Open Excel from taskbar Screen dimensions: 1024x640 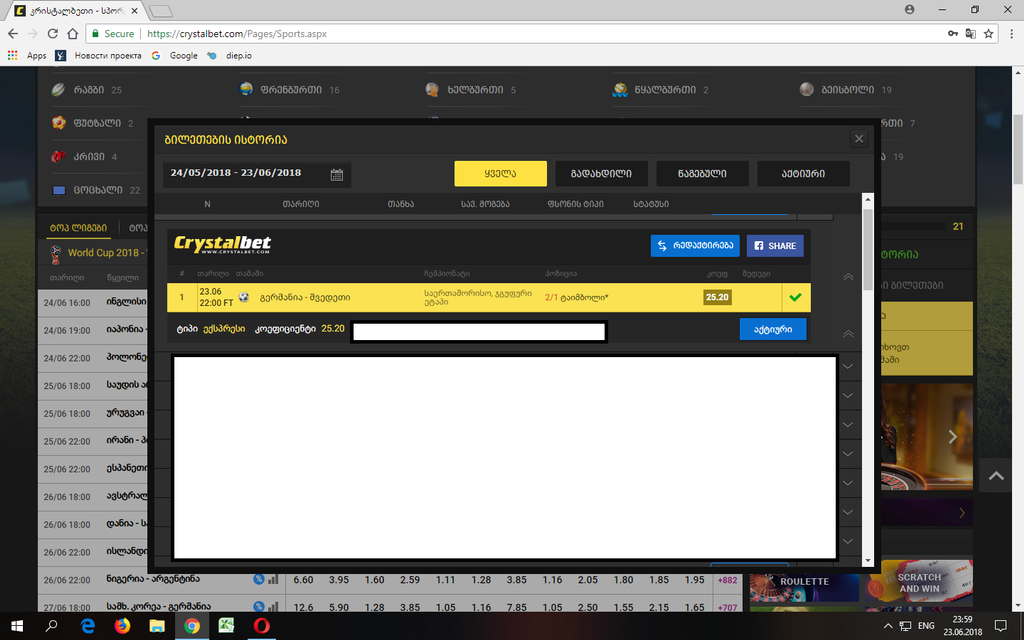tap(227, 626)
